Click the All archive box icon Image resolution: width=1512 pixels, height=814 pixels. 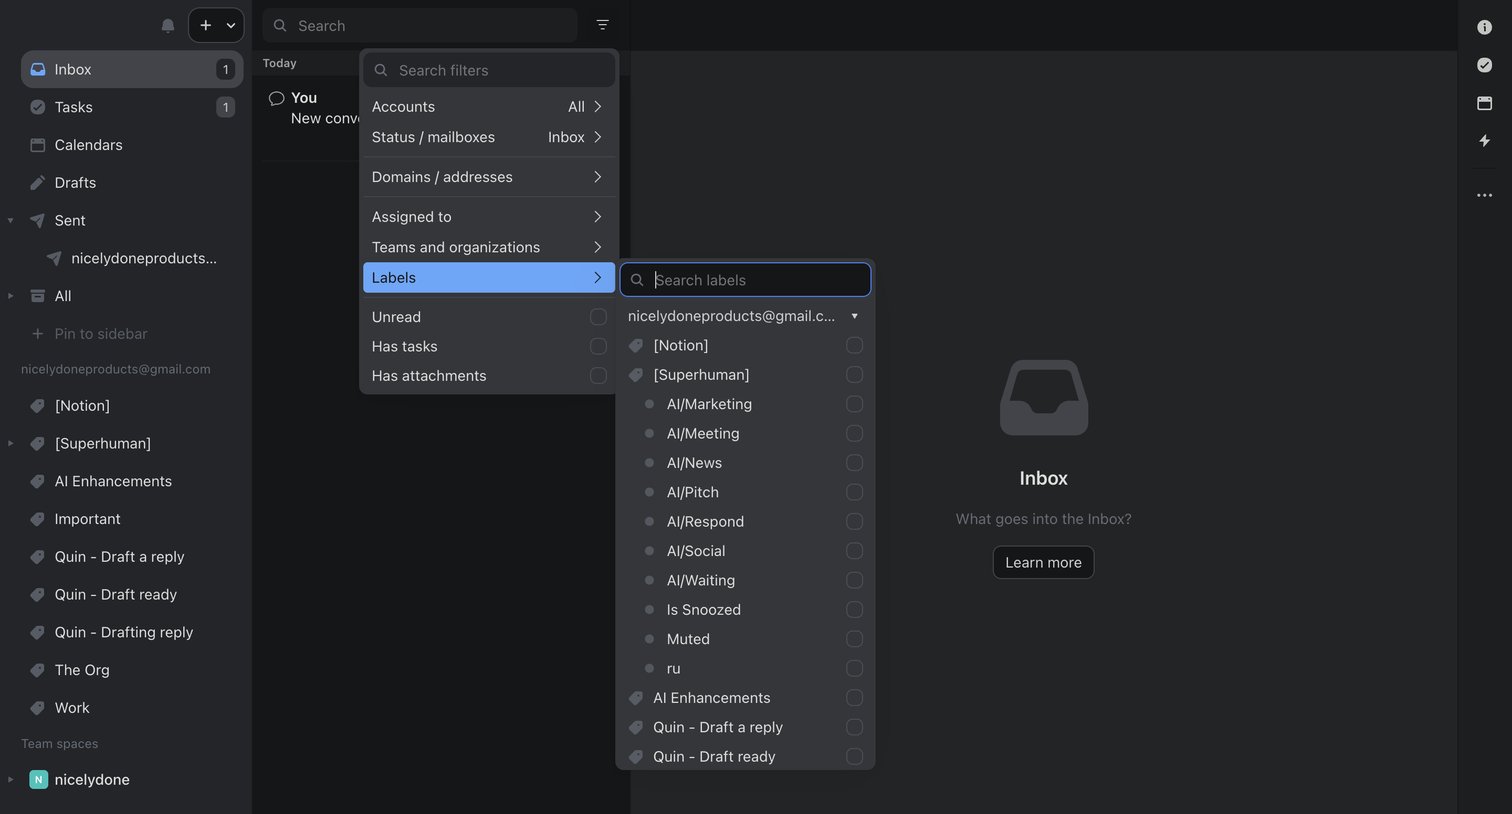click(x=38, y=296)
